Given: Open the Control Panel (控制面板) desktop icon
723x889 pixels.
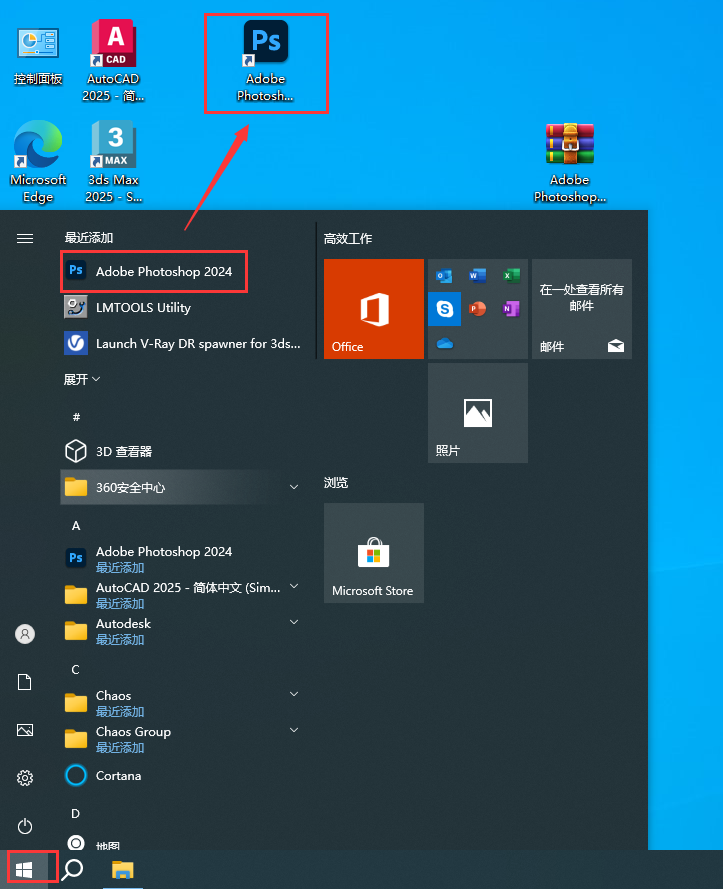Looking at the screenshot, I should click(x=37, y=56).
